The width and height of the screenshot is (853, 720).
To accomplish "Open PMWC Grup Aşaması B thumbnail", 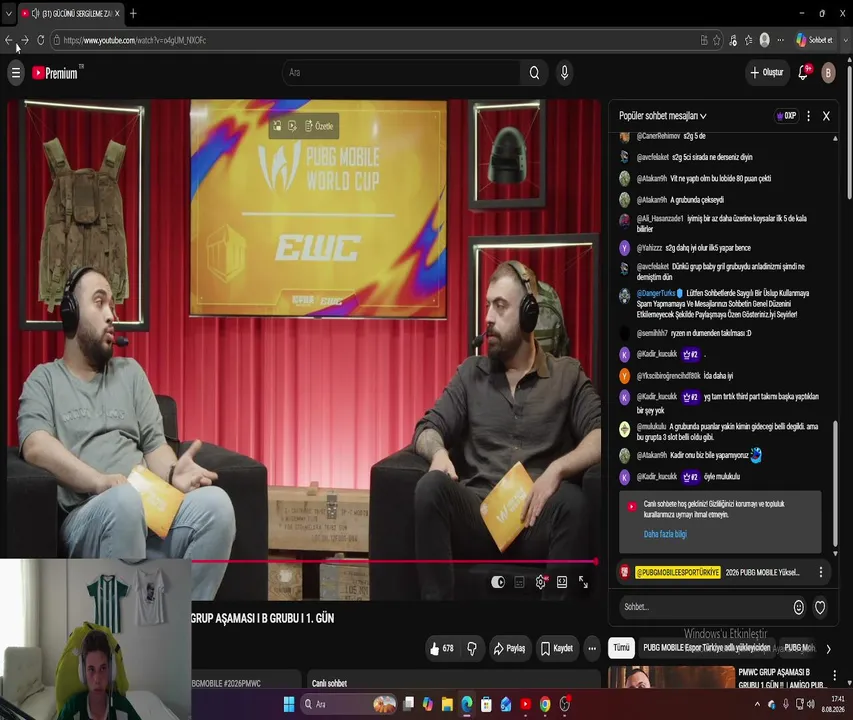I will click(671, 677).
